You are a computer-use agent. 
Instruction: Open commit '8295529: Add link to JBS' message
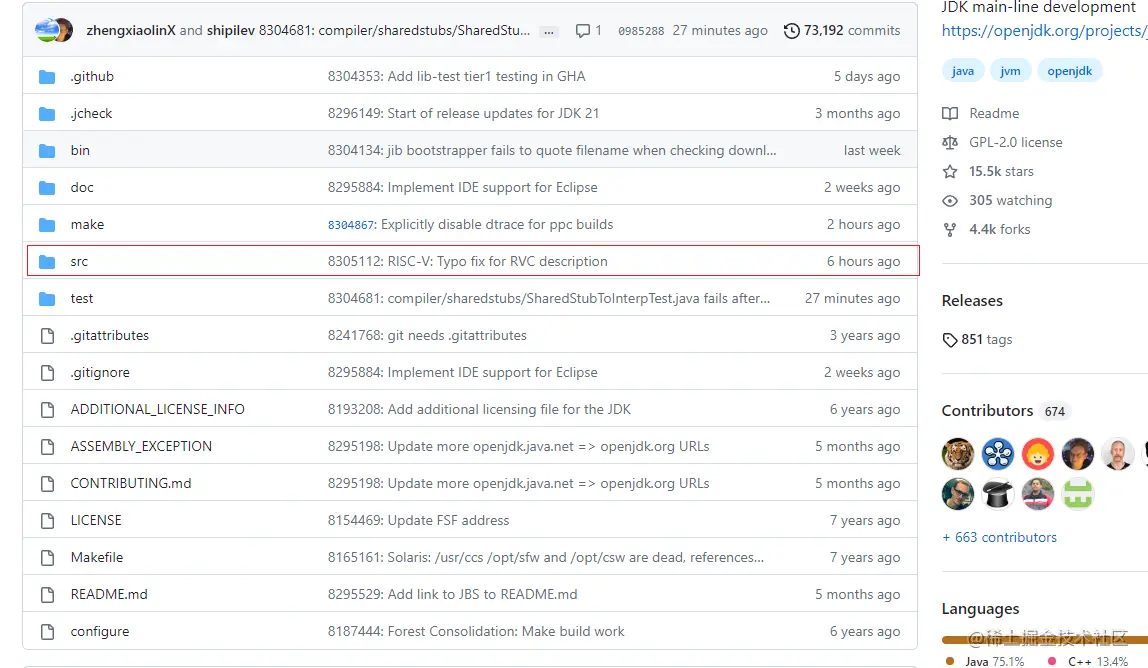[x=452, y=595]
